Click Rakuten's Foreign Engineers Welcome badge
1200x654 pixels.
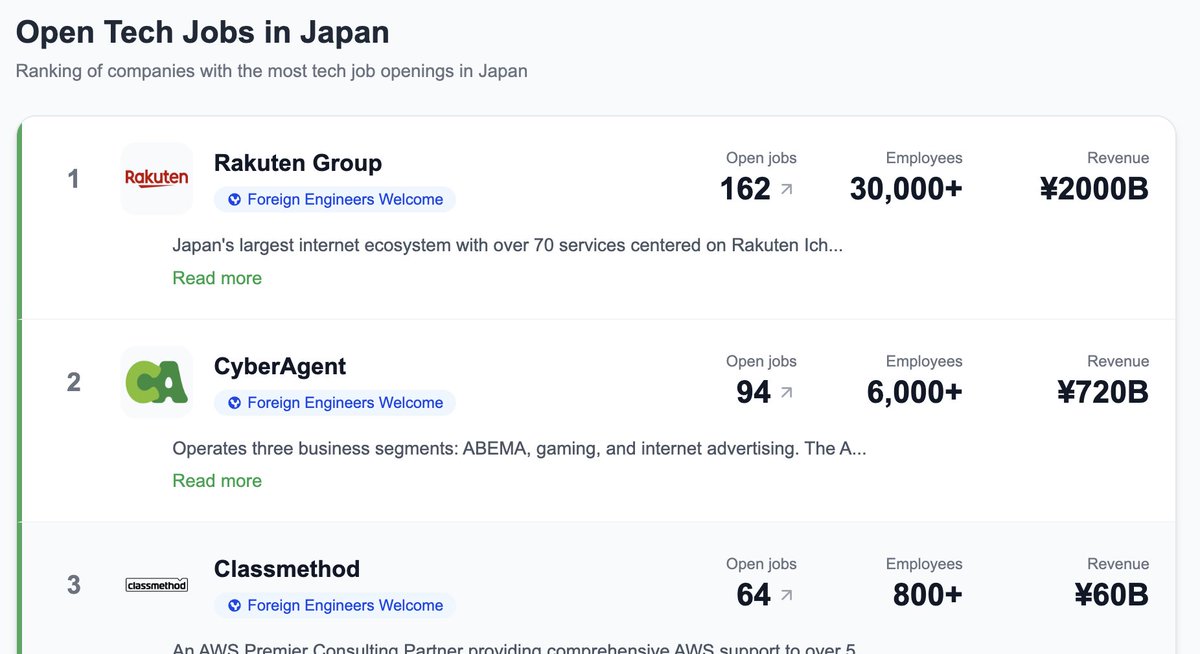tap(335, 199)
